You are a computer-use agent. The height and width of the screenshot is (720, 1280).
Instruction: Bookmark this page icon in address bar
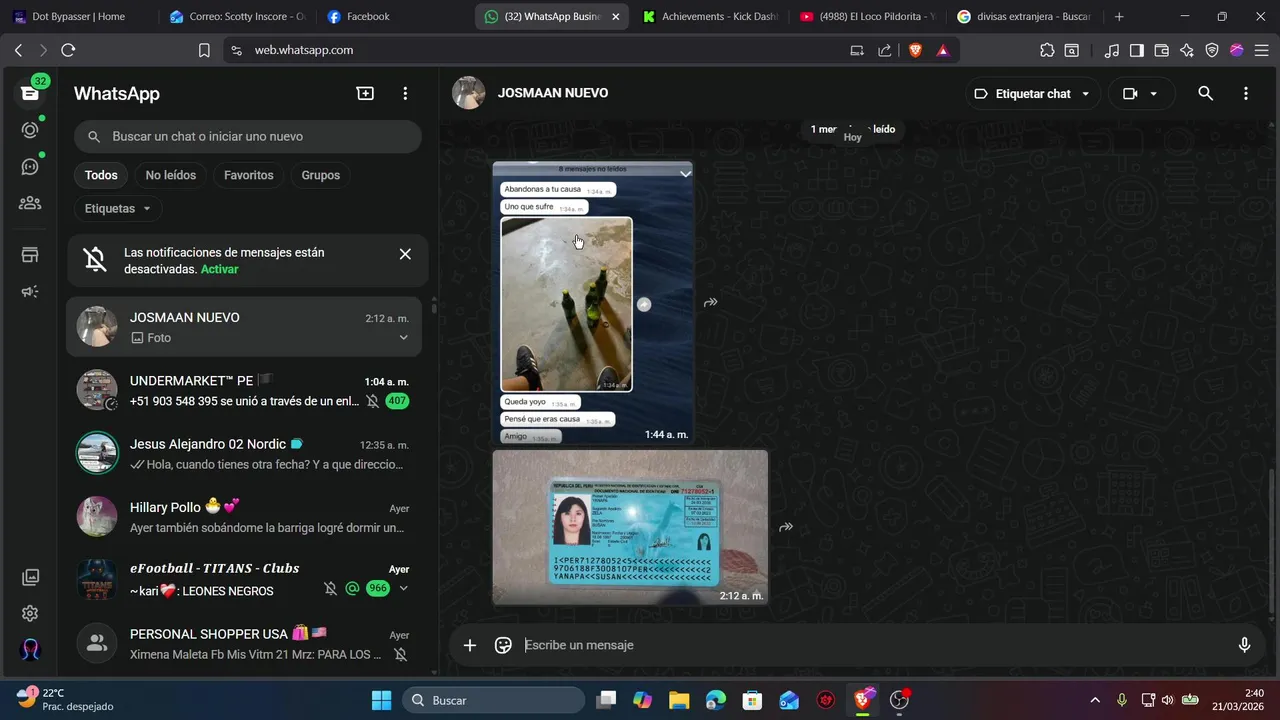(x=204, y=50)
